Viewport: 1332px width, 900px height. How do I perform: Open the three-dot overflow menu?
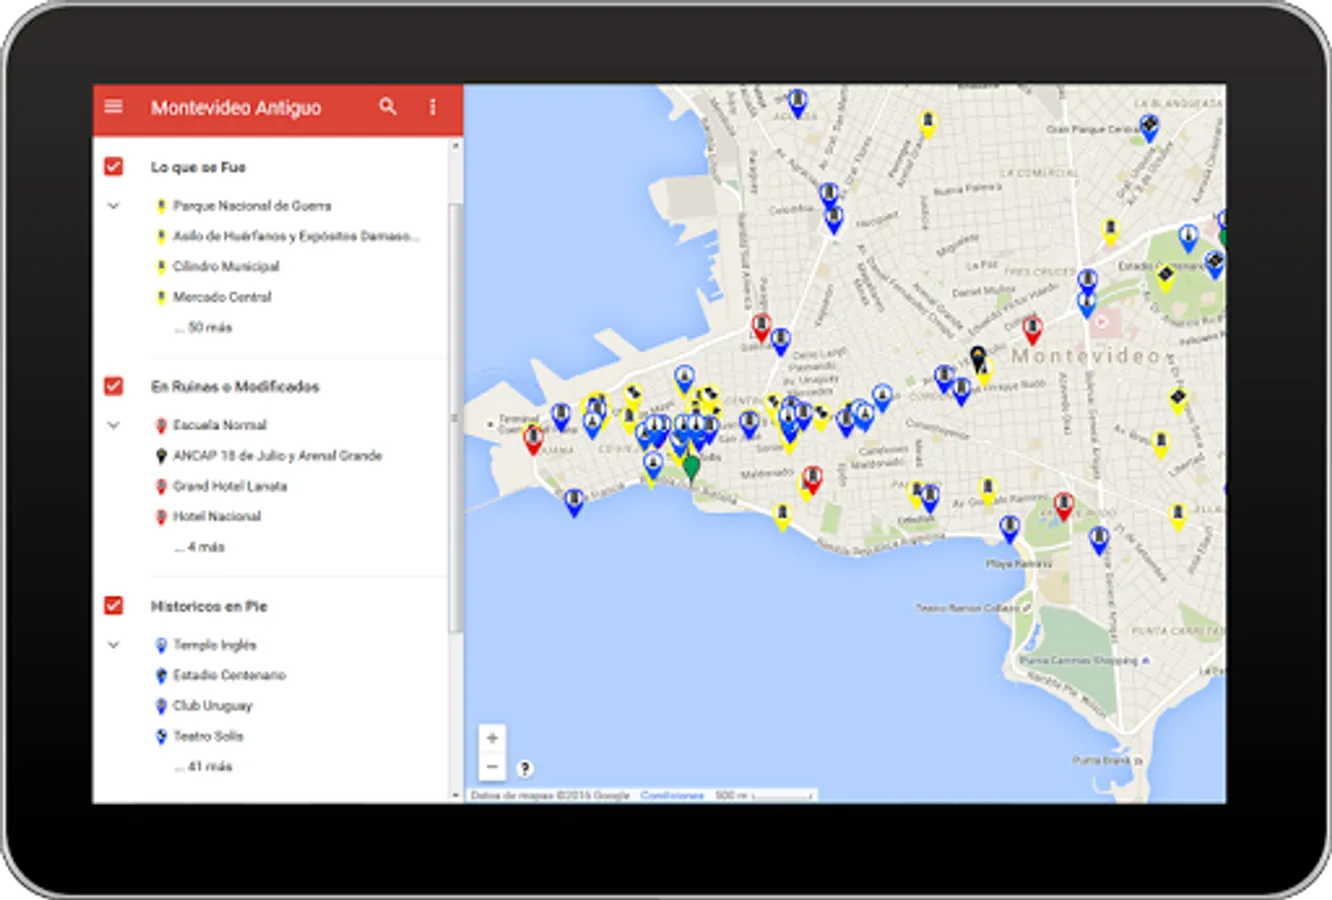(432, 106)
